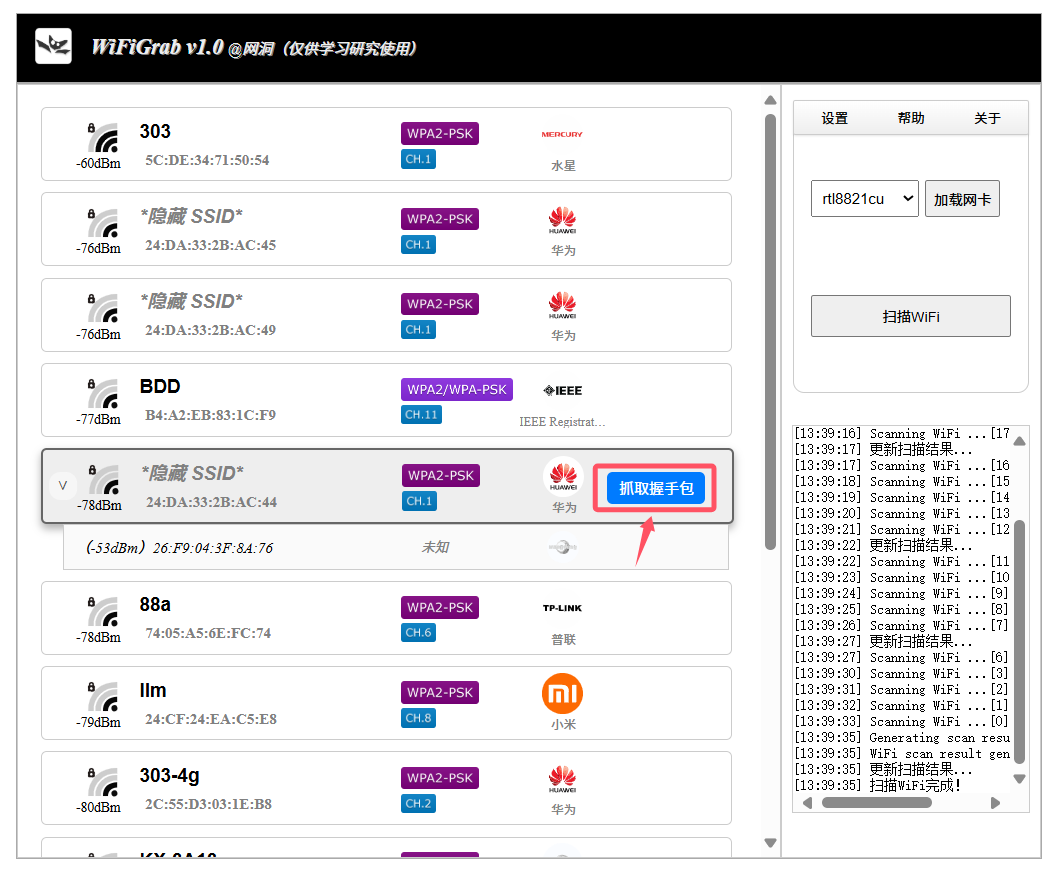The image size is (1050, 869).
Task: Click the WiFi list scroll-down arrow
Action: [770, 843]
